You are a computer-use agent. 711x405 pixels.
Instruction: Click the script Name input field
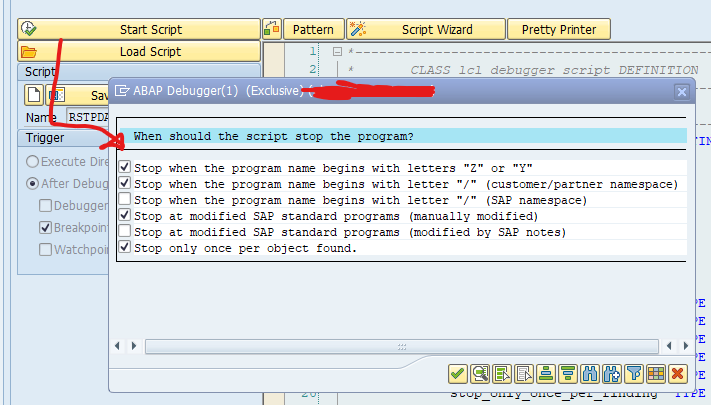point(88,117)
